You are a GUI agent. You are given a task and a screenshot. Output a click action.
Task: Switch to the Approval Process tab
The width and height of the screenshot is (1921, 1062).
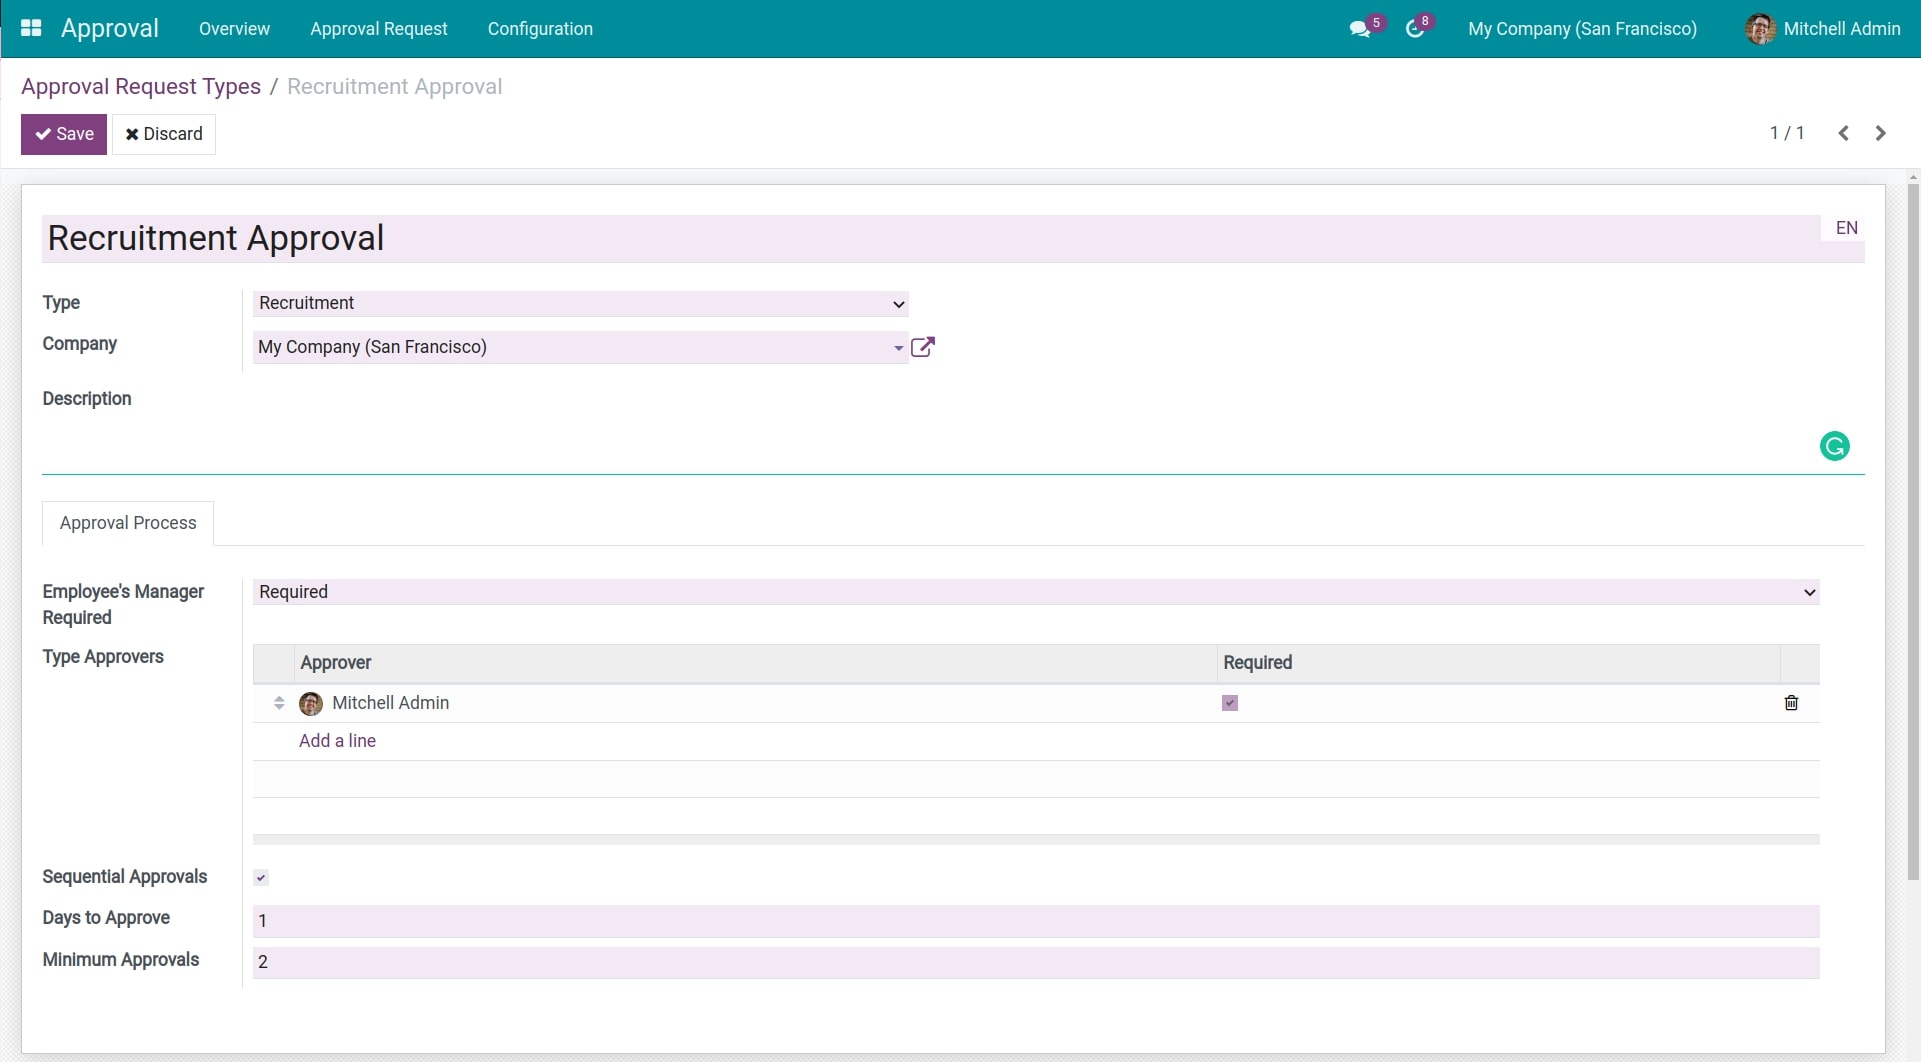[x=128, y=523]
